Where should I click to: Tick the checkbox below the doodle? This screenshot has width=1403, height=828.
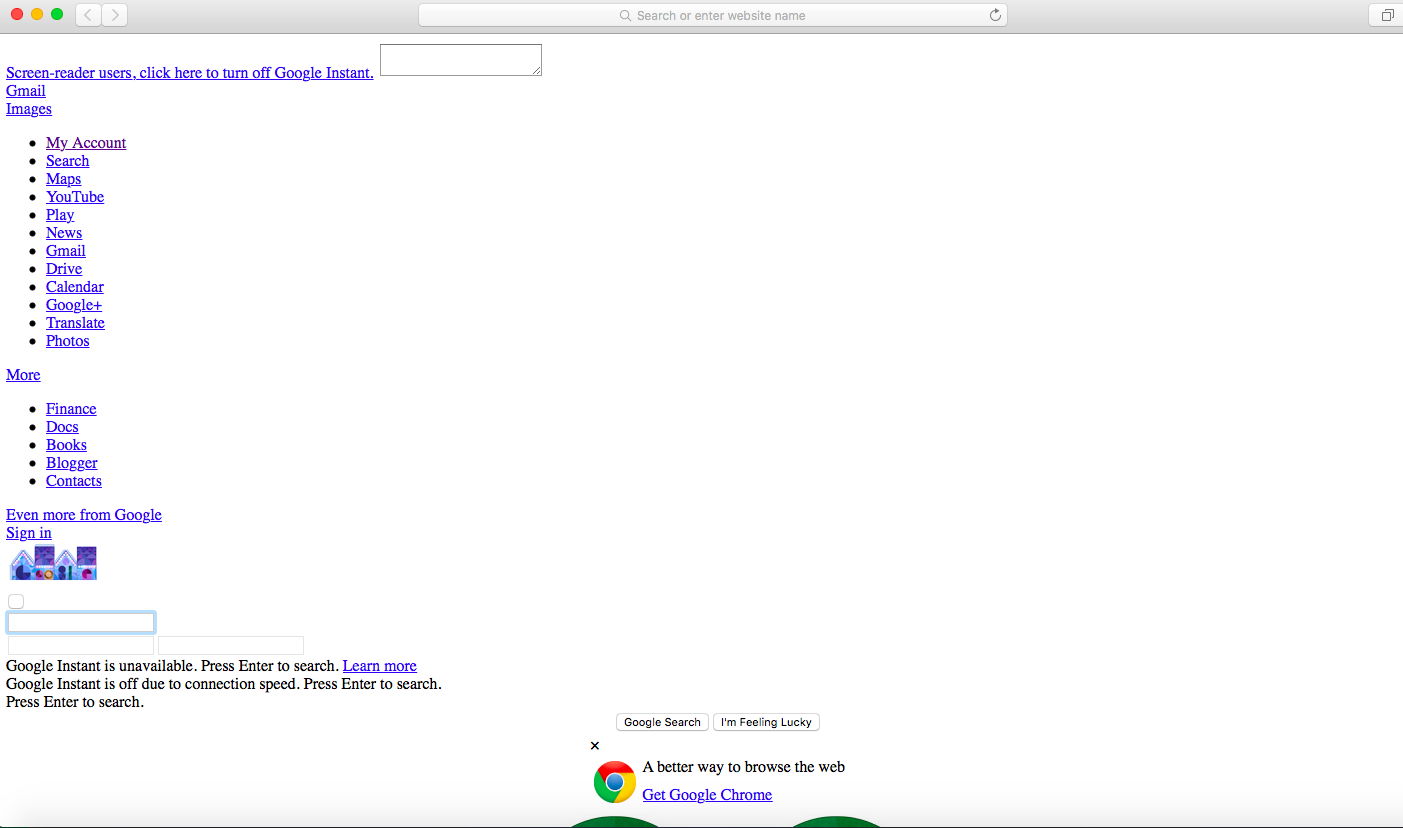pos(16,601)
